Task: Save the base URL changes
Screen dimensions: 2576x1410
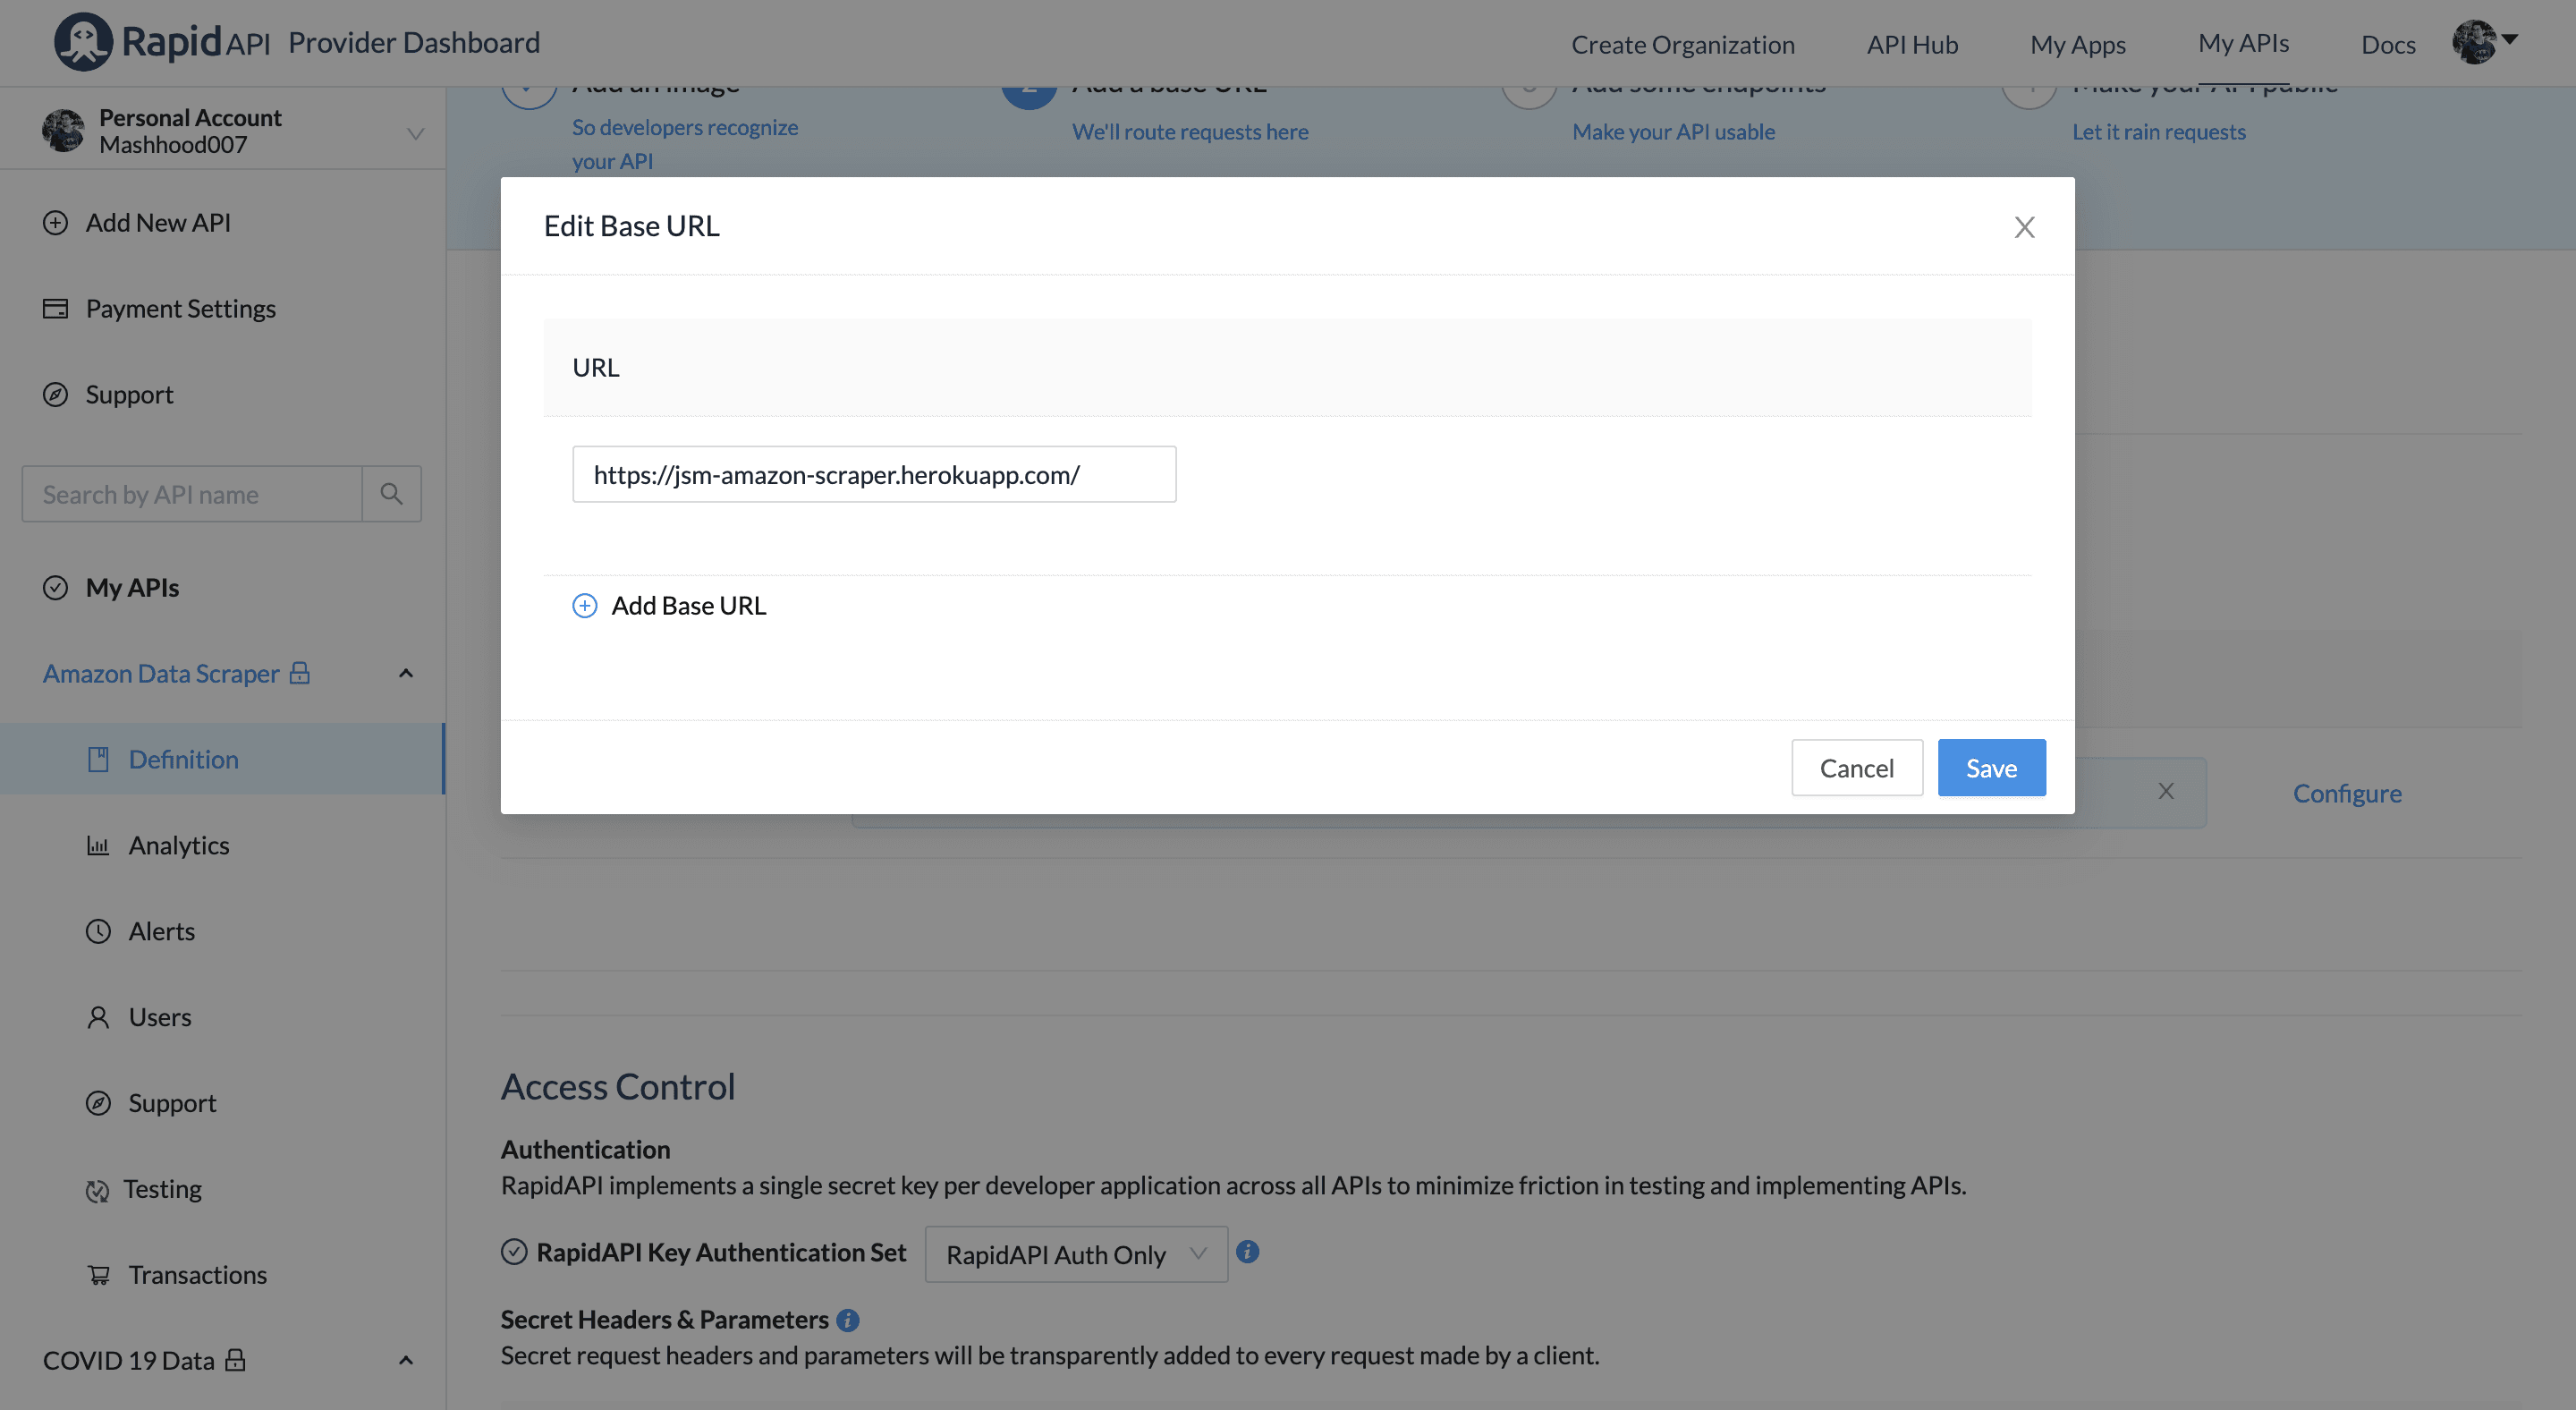Action: pyautogui.click(x=1991, y=767)
